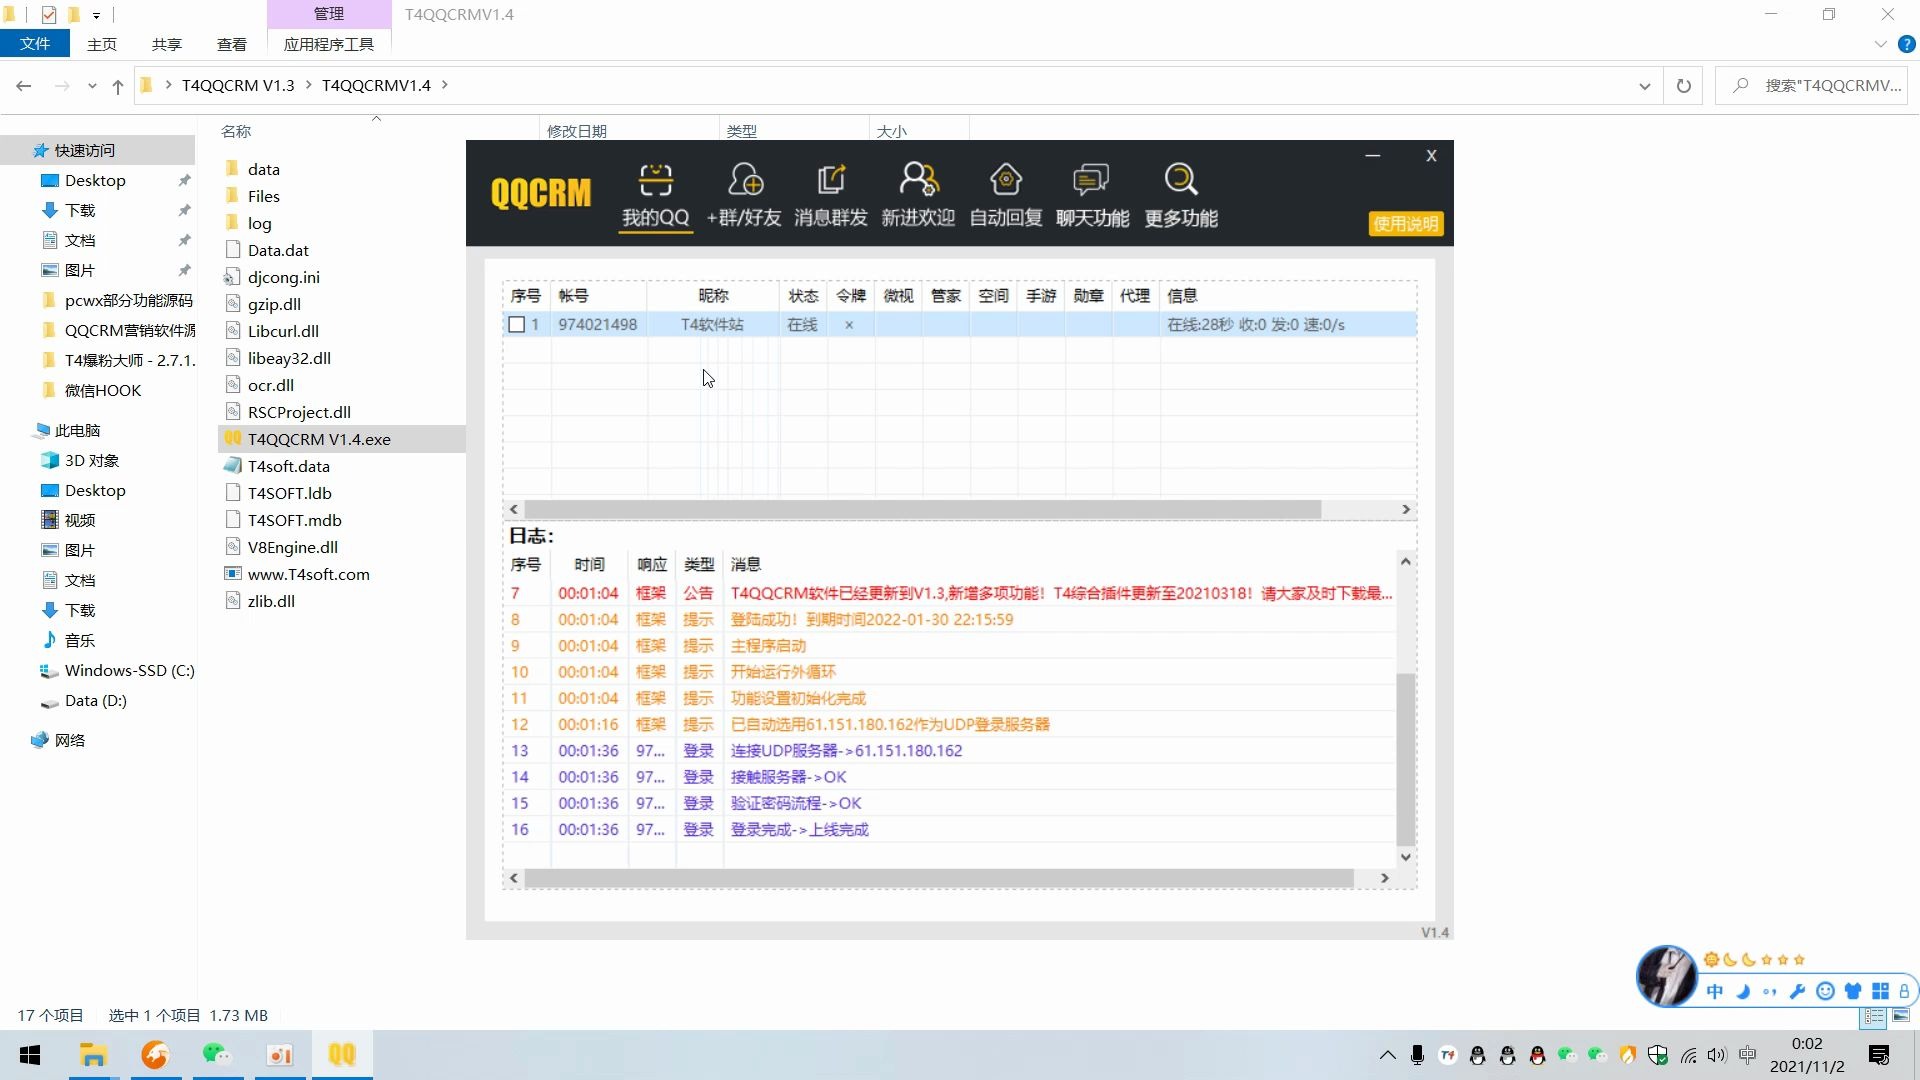Open the 我的QQ tab in QQCRM
The image size is (1920, 1080).
655,197
